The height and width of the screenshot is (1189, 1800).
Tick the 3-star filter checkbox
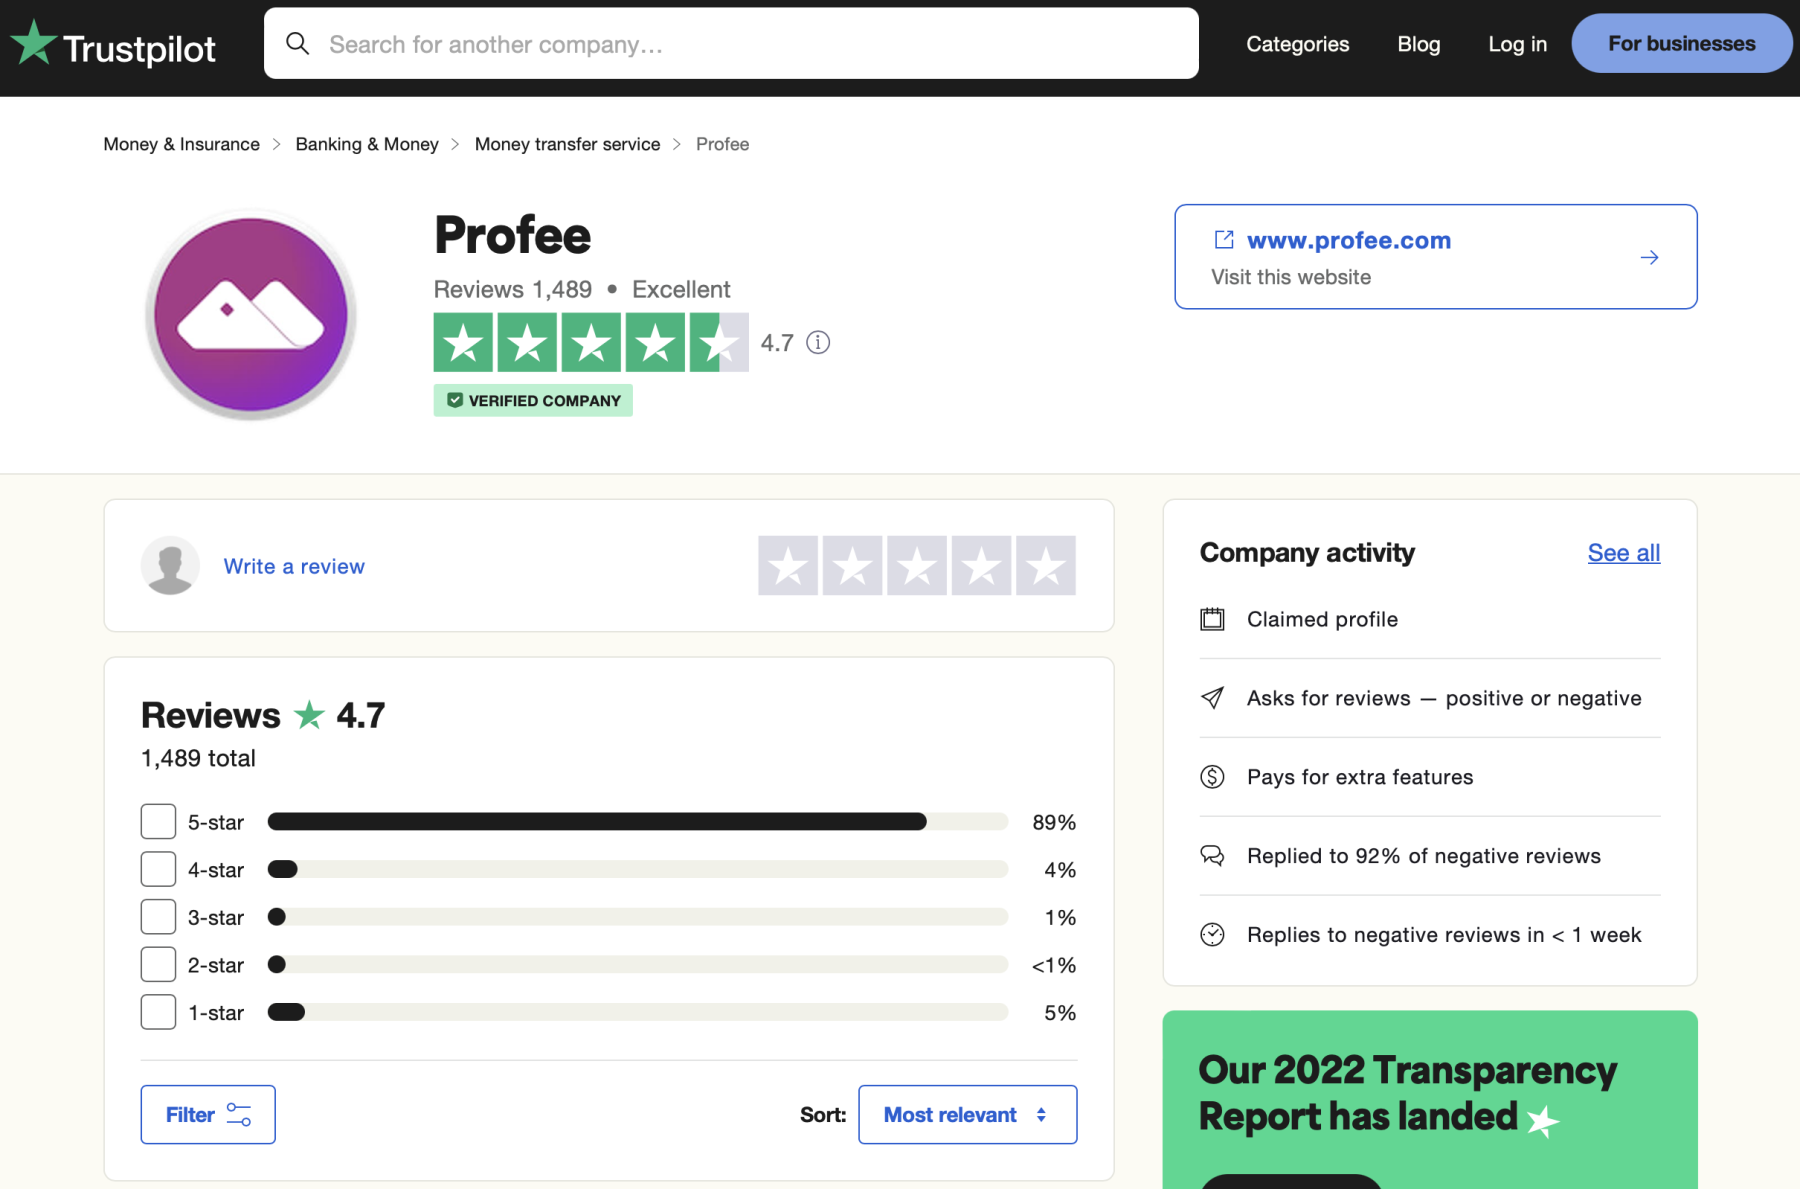coord(158,917)
